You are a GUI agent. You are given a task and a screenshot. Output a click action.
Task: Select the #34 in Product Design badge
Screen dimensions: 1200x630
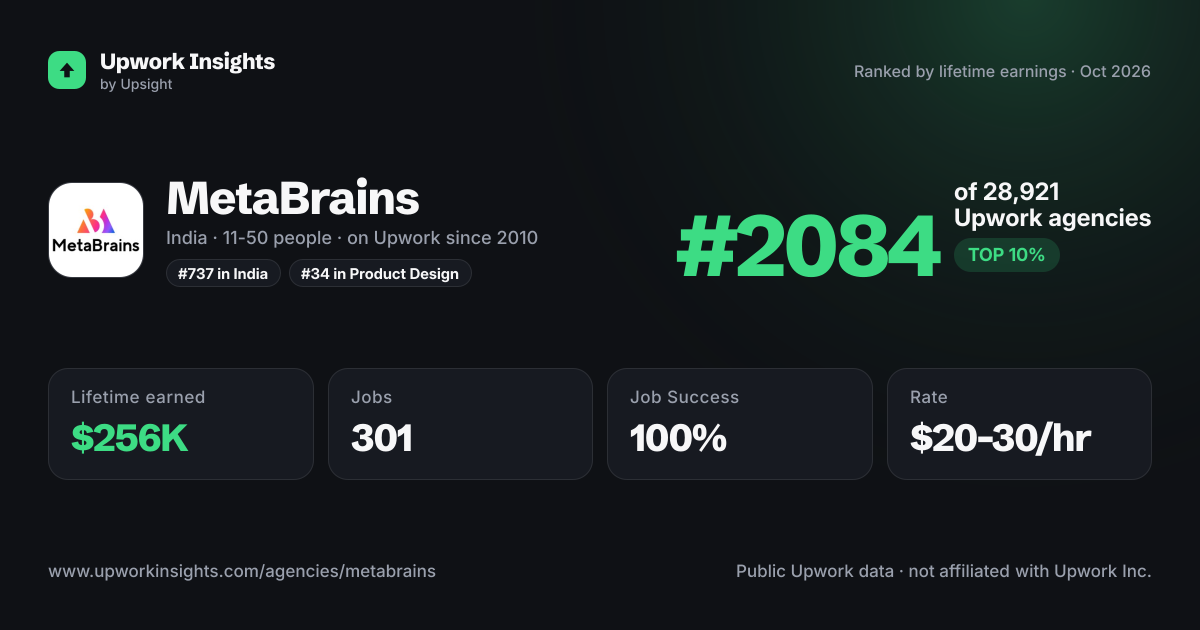coord(380,273)
